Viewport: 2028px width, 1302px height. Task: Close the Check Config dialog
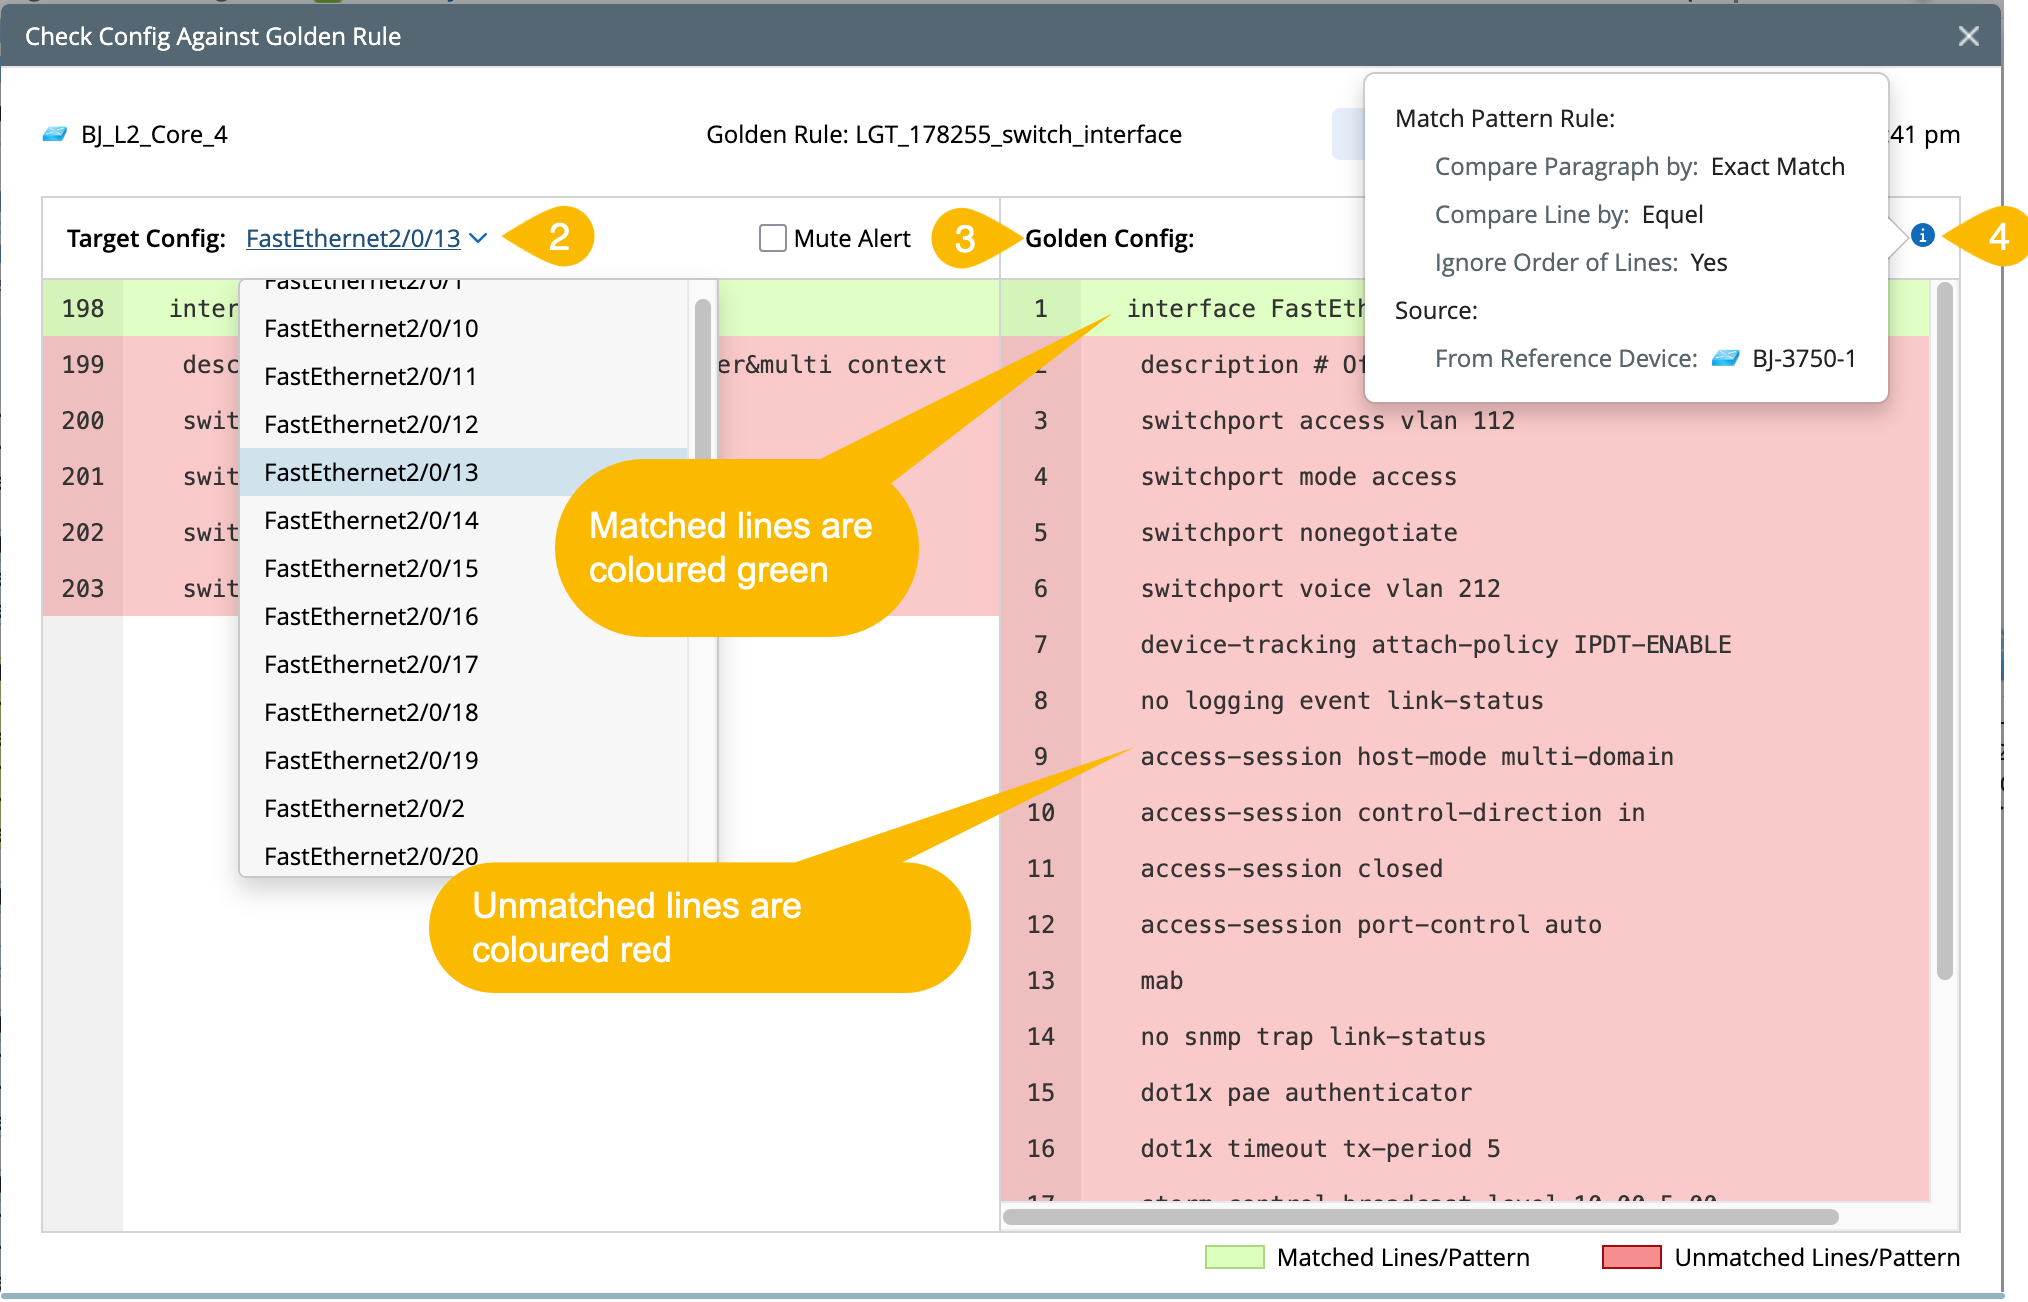(x=1968, y=37)
